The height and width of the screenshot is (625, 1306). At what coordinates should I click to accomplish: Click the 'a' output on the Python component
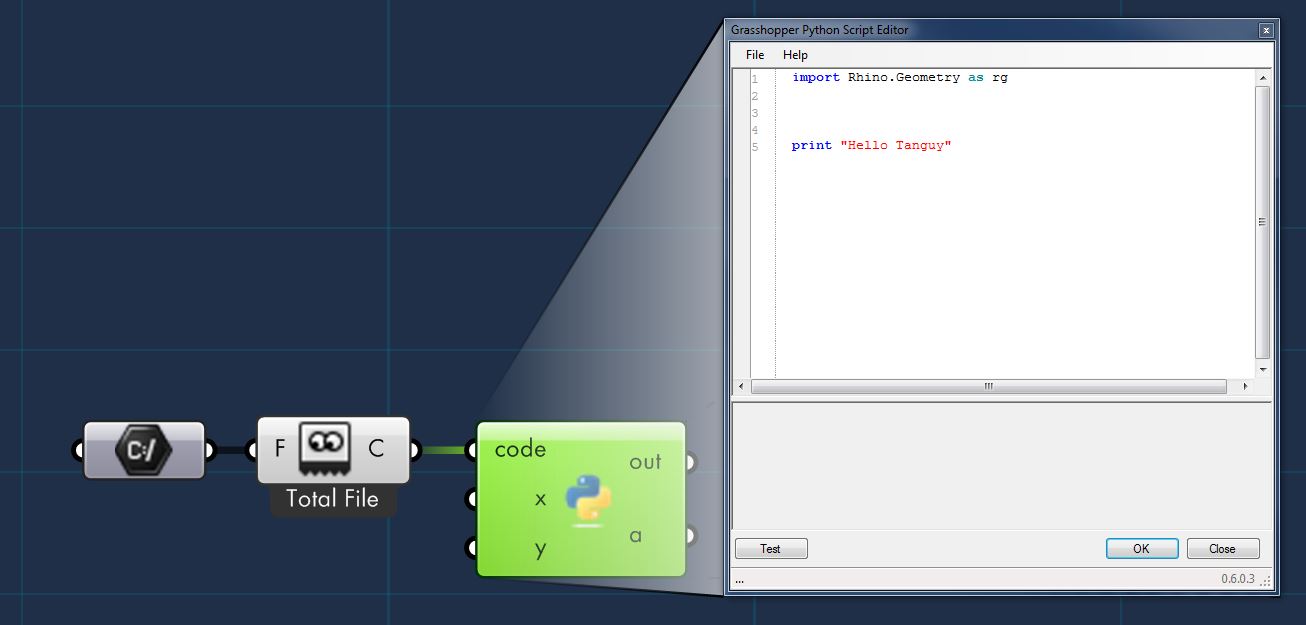(x=636, y=536)
